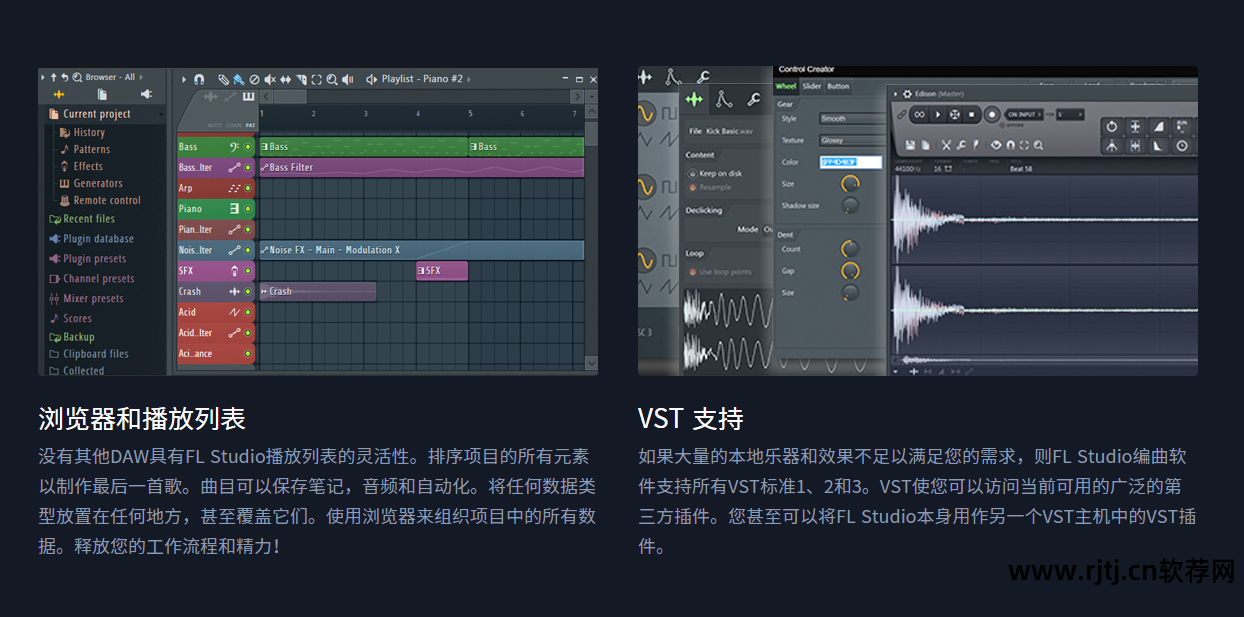Image resolution: width=1244 pixels, height=617 pixels.
Task: Toggle Edison loop infinity button
Action: 920,114
